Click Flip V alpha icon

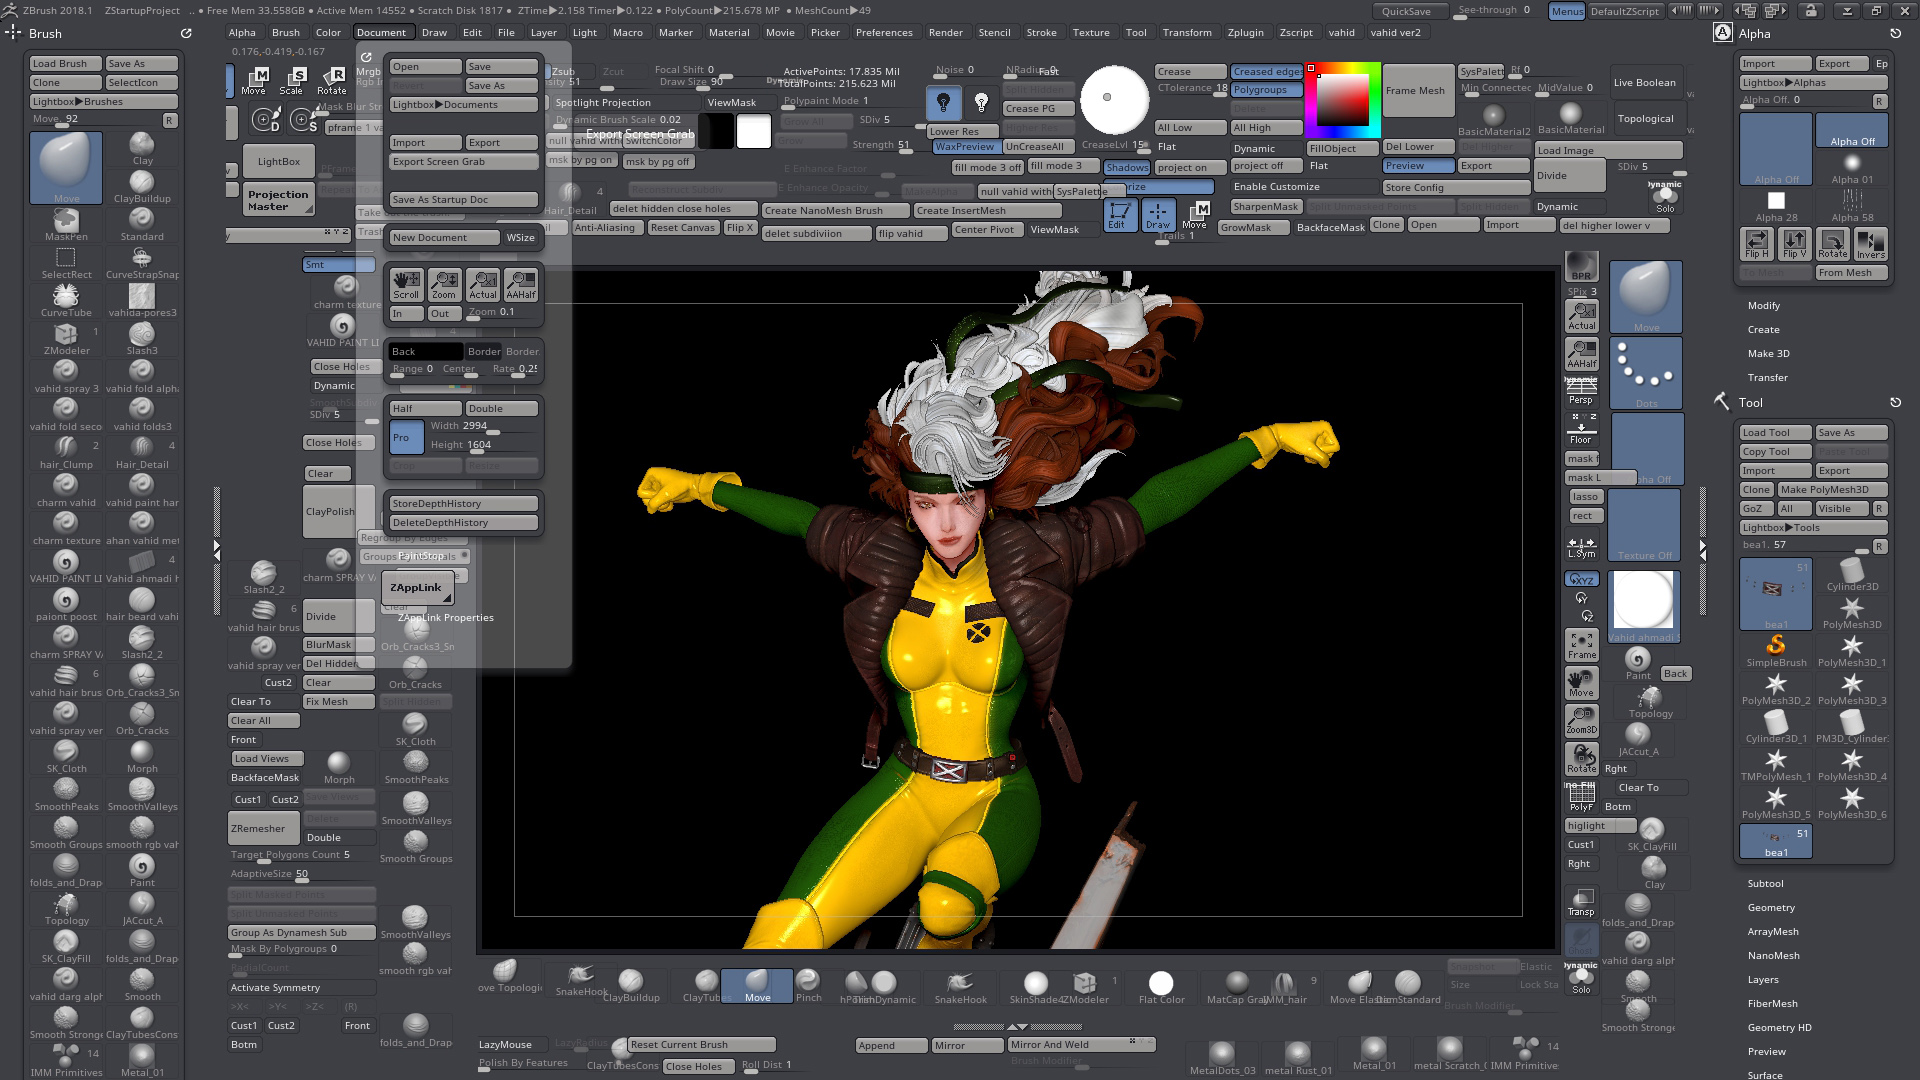click(x=1795, y=244)
